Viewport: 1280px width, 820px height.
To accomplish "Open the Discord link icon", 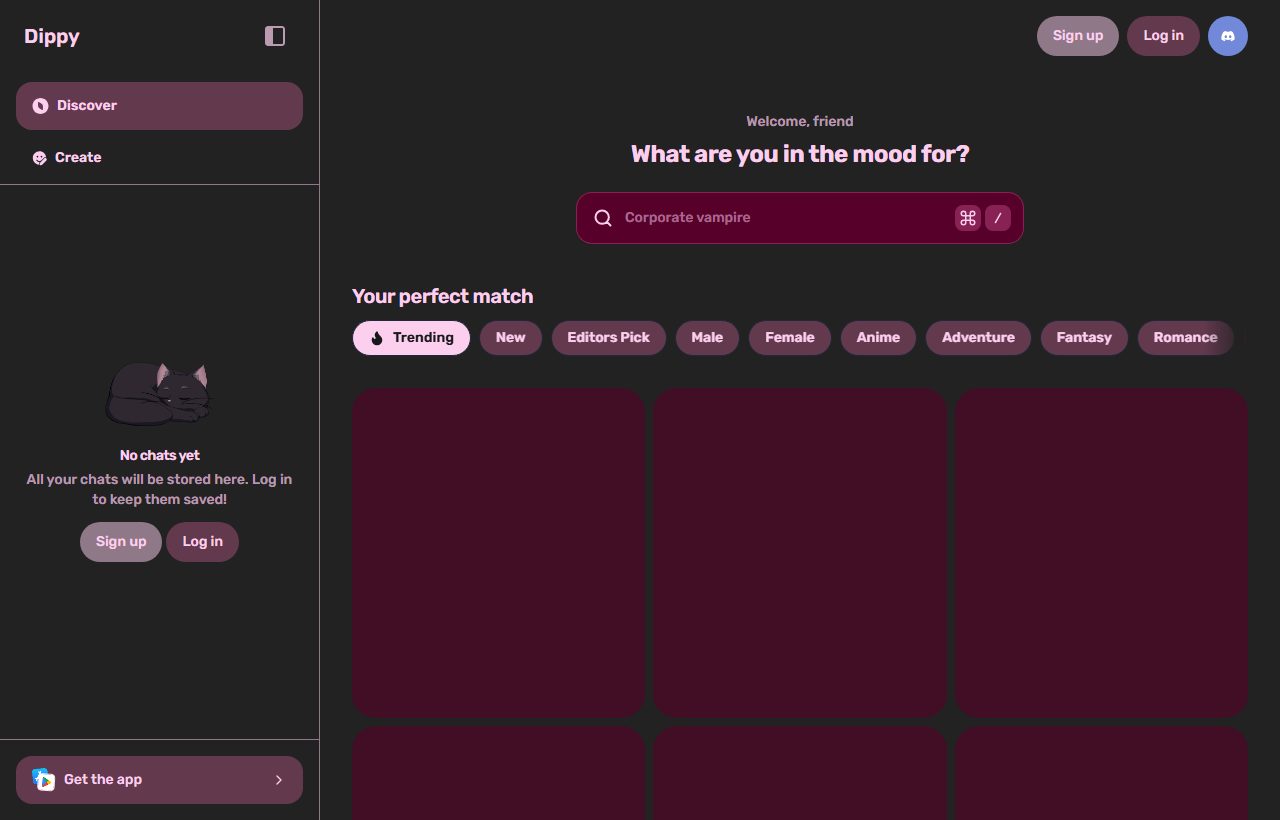I will coord(1228,36).
